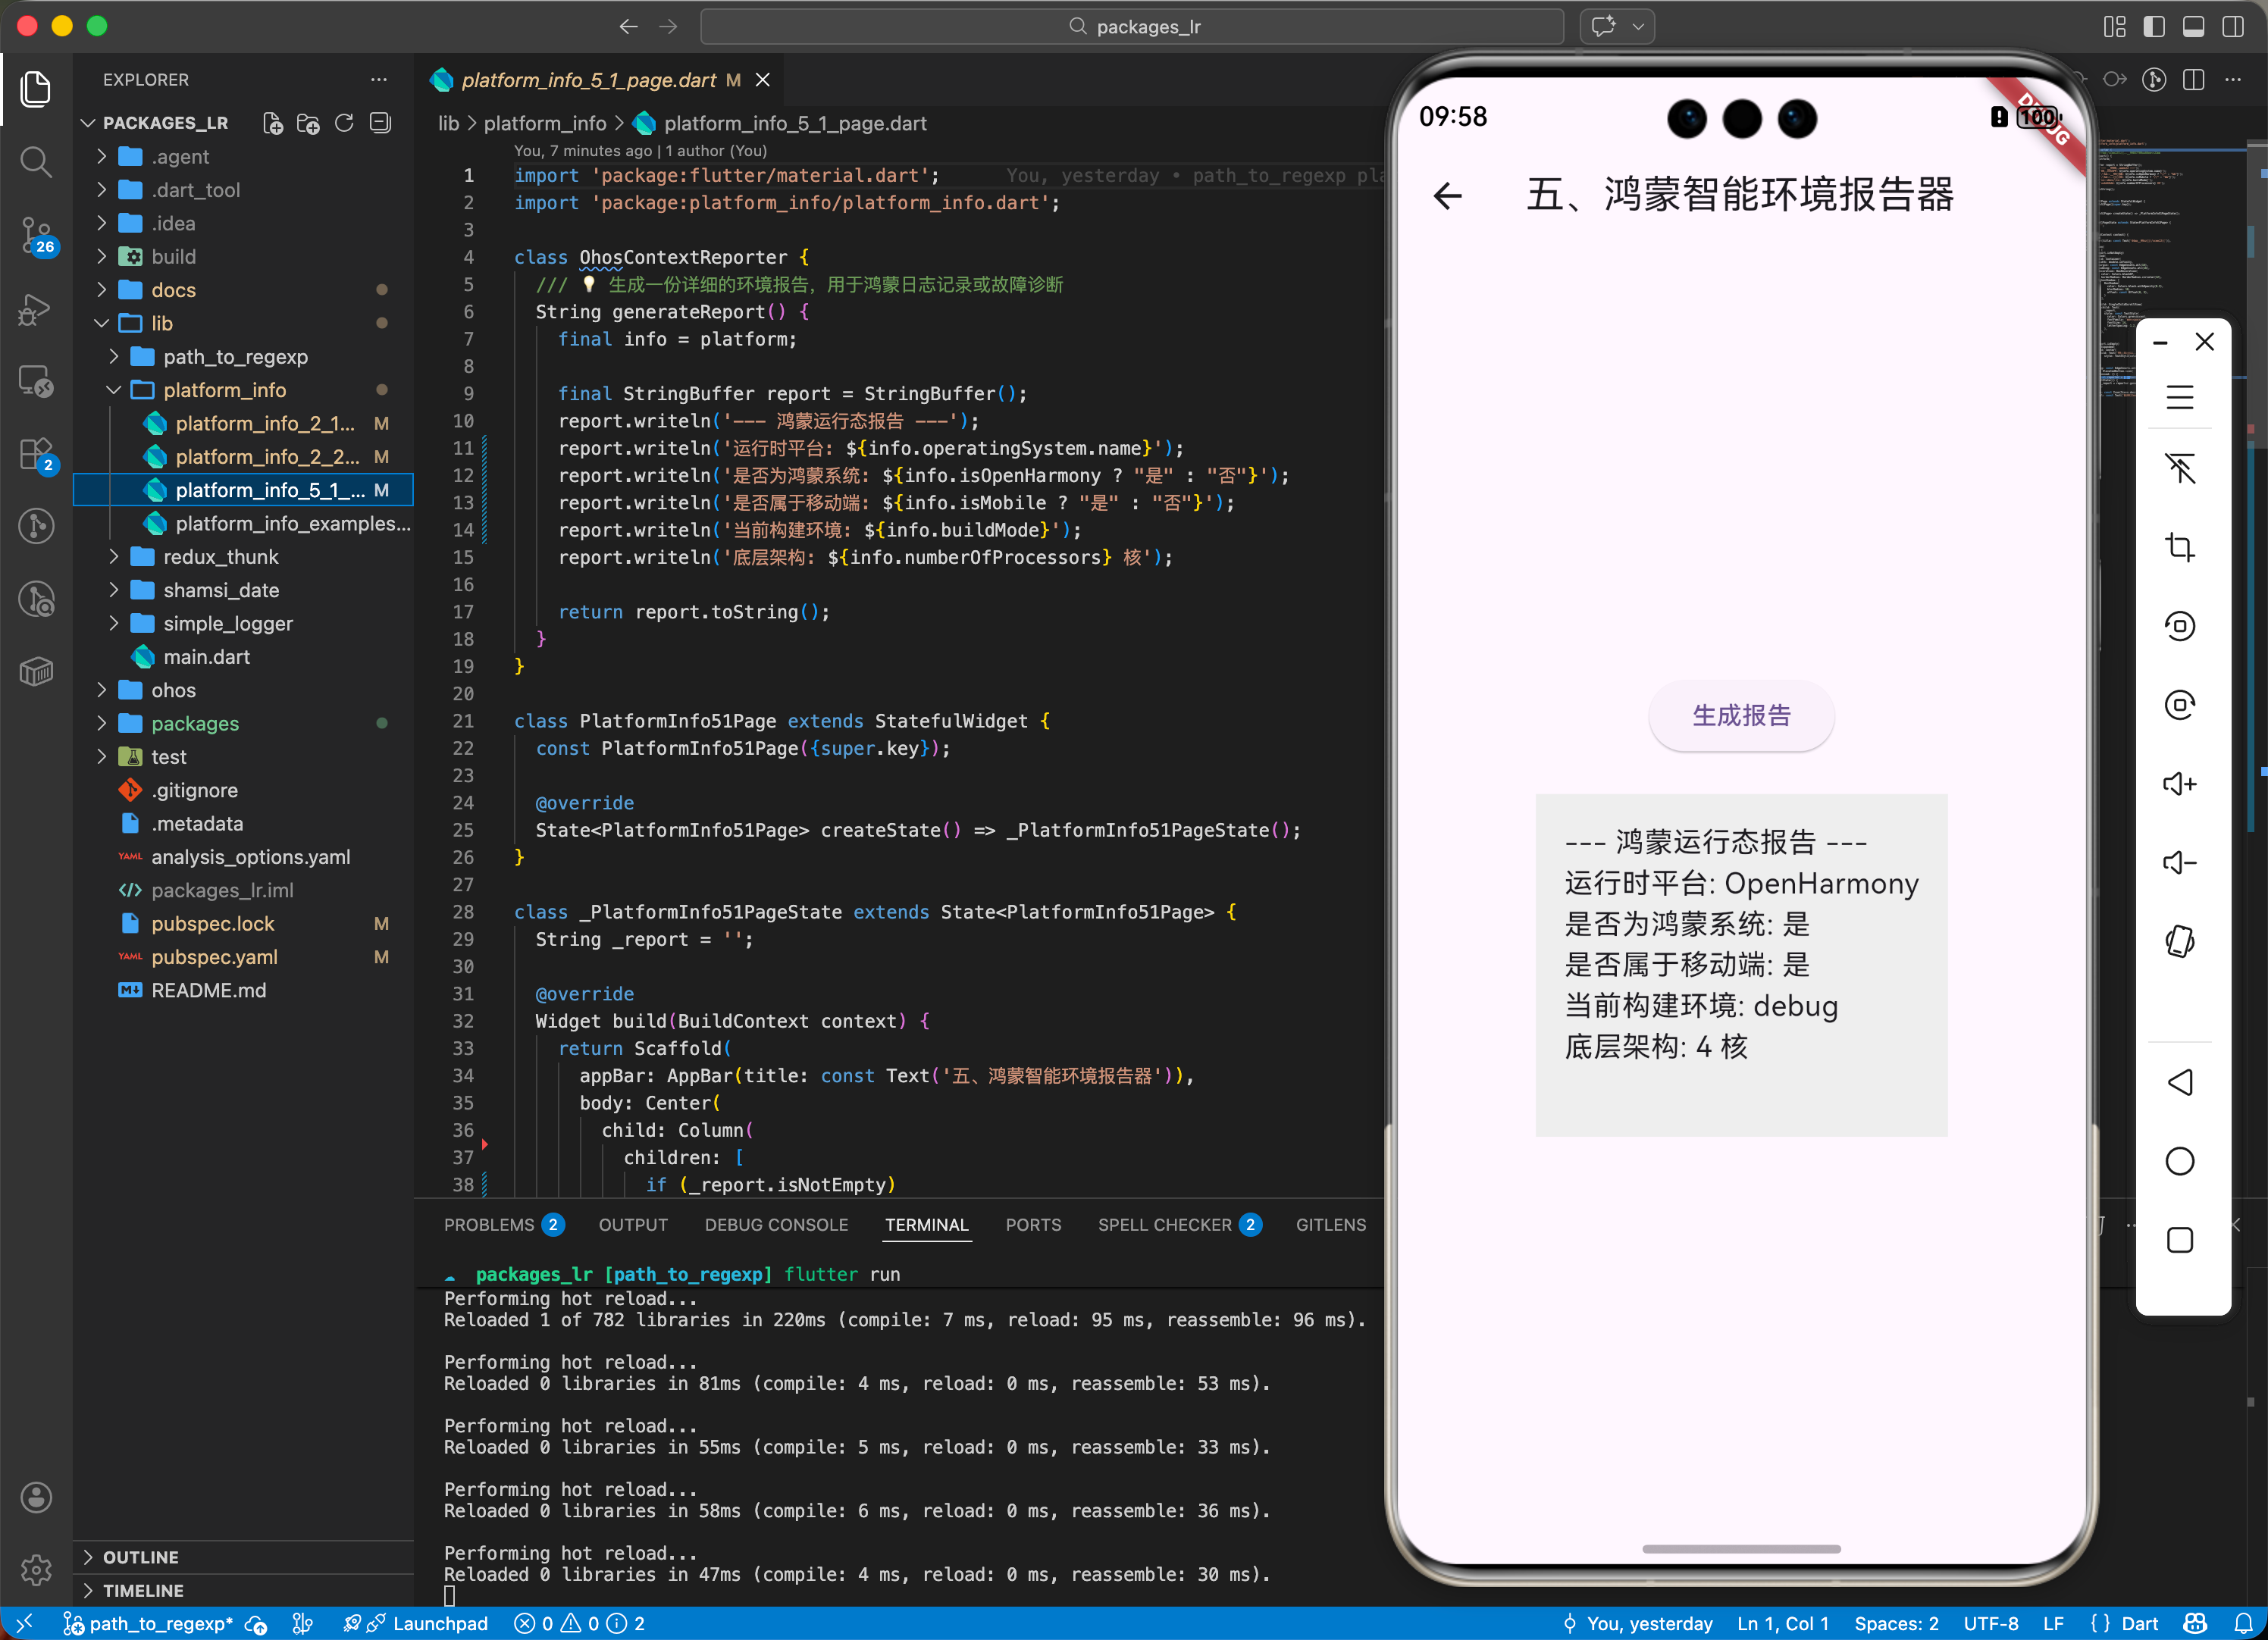Expand the OUTLINE section

[x=140, y=1557]
